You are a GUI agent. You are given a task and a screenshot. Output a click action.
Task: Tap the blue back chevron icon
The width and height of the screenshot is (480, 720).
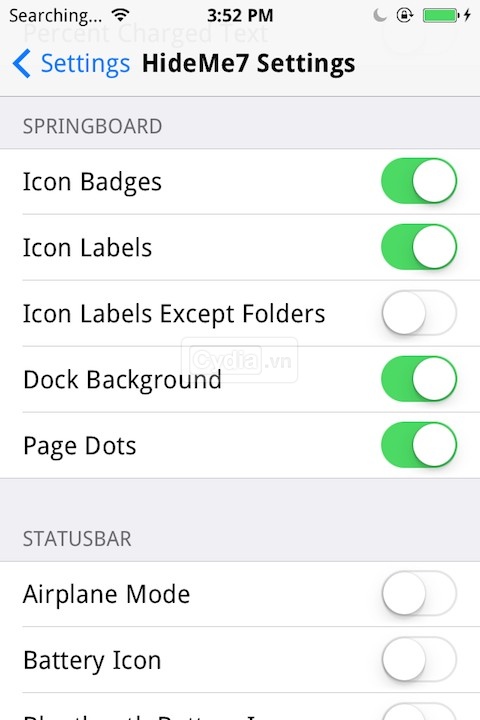click(22, 63)
